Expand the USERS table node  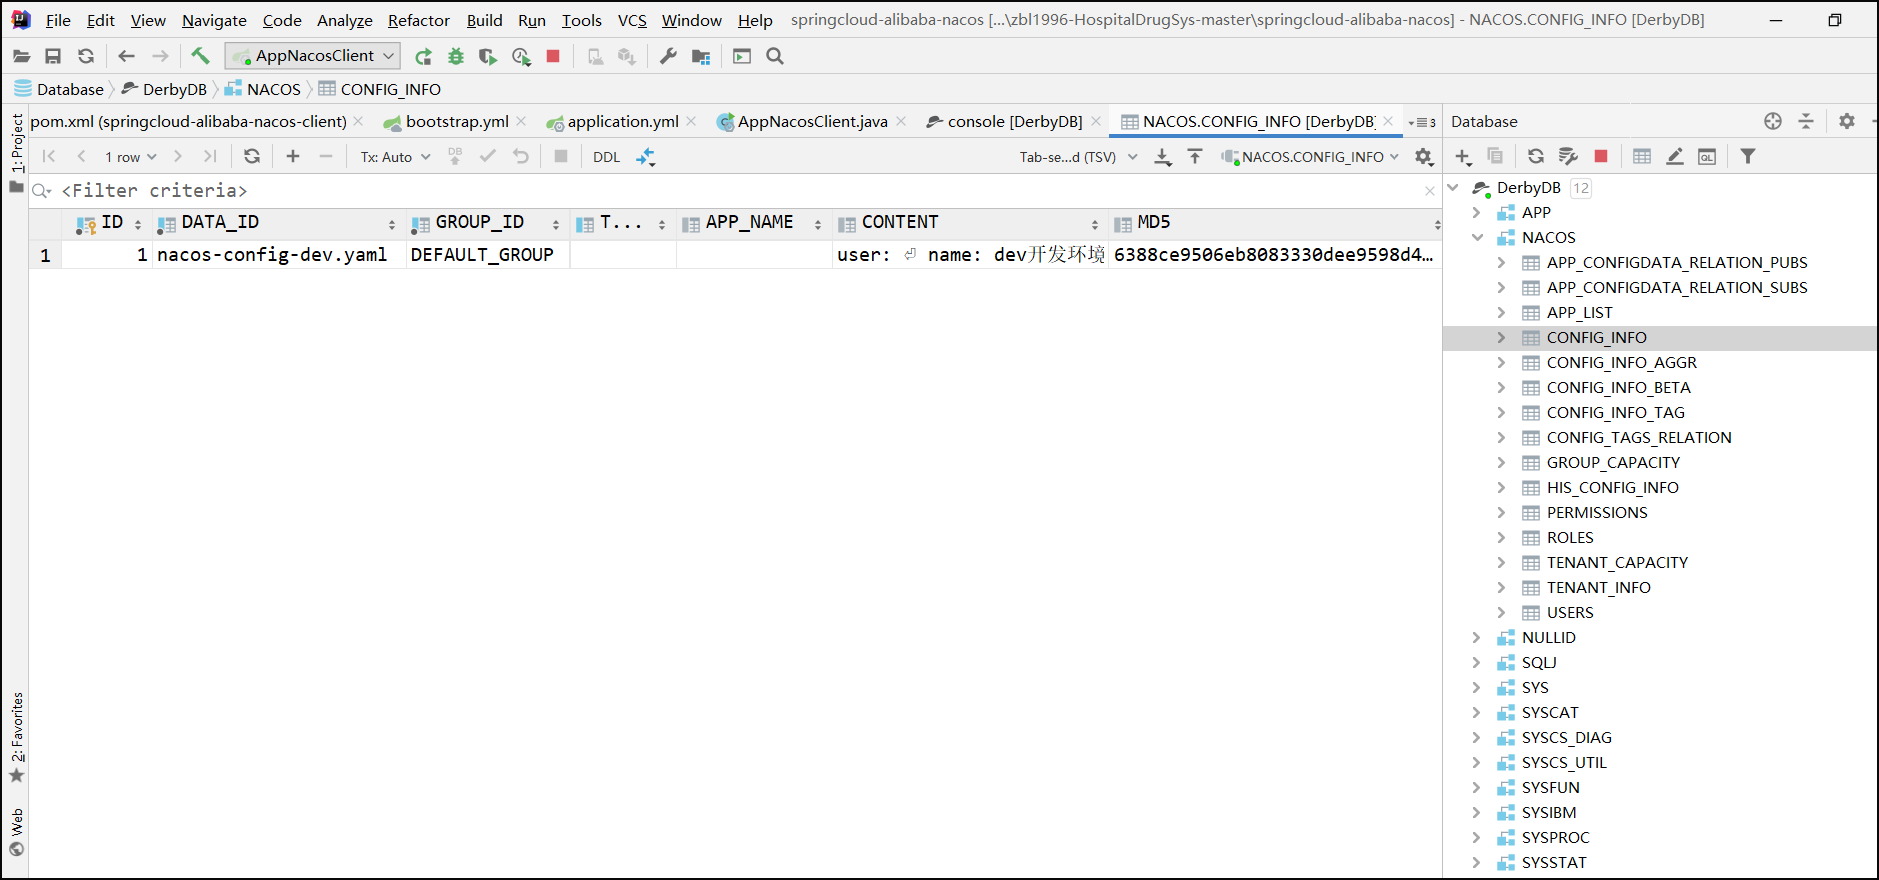[x=1501, y=612]
